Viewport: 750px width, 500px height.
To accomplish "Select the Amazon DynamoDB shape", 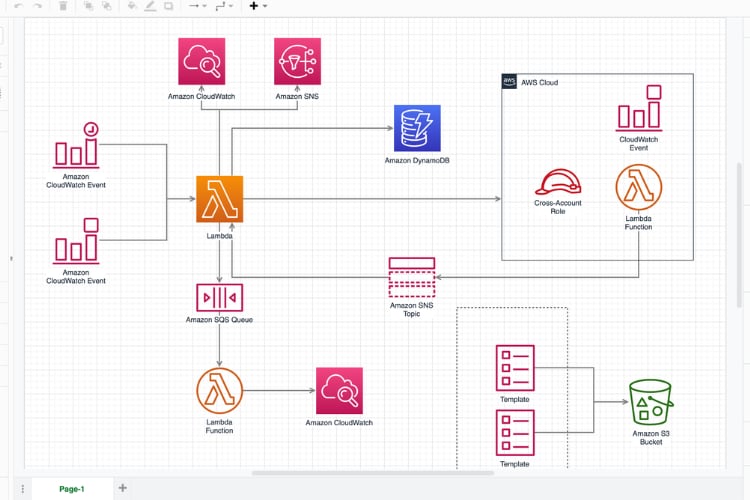I will (417, 128).
